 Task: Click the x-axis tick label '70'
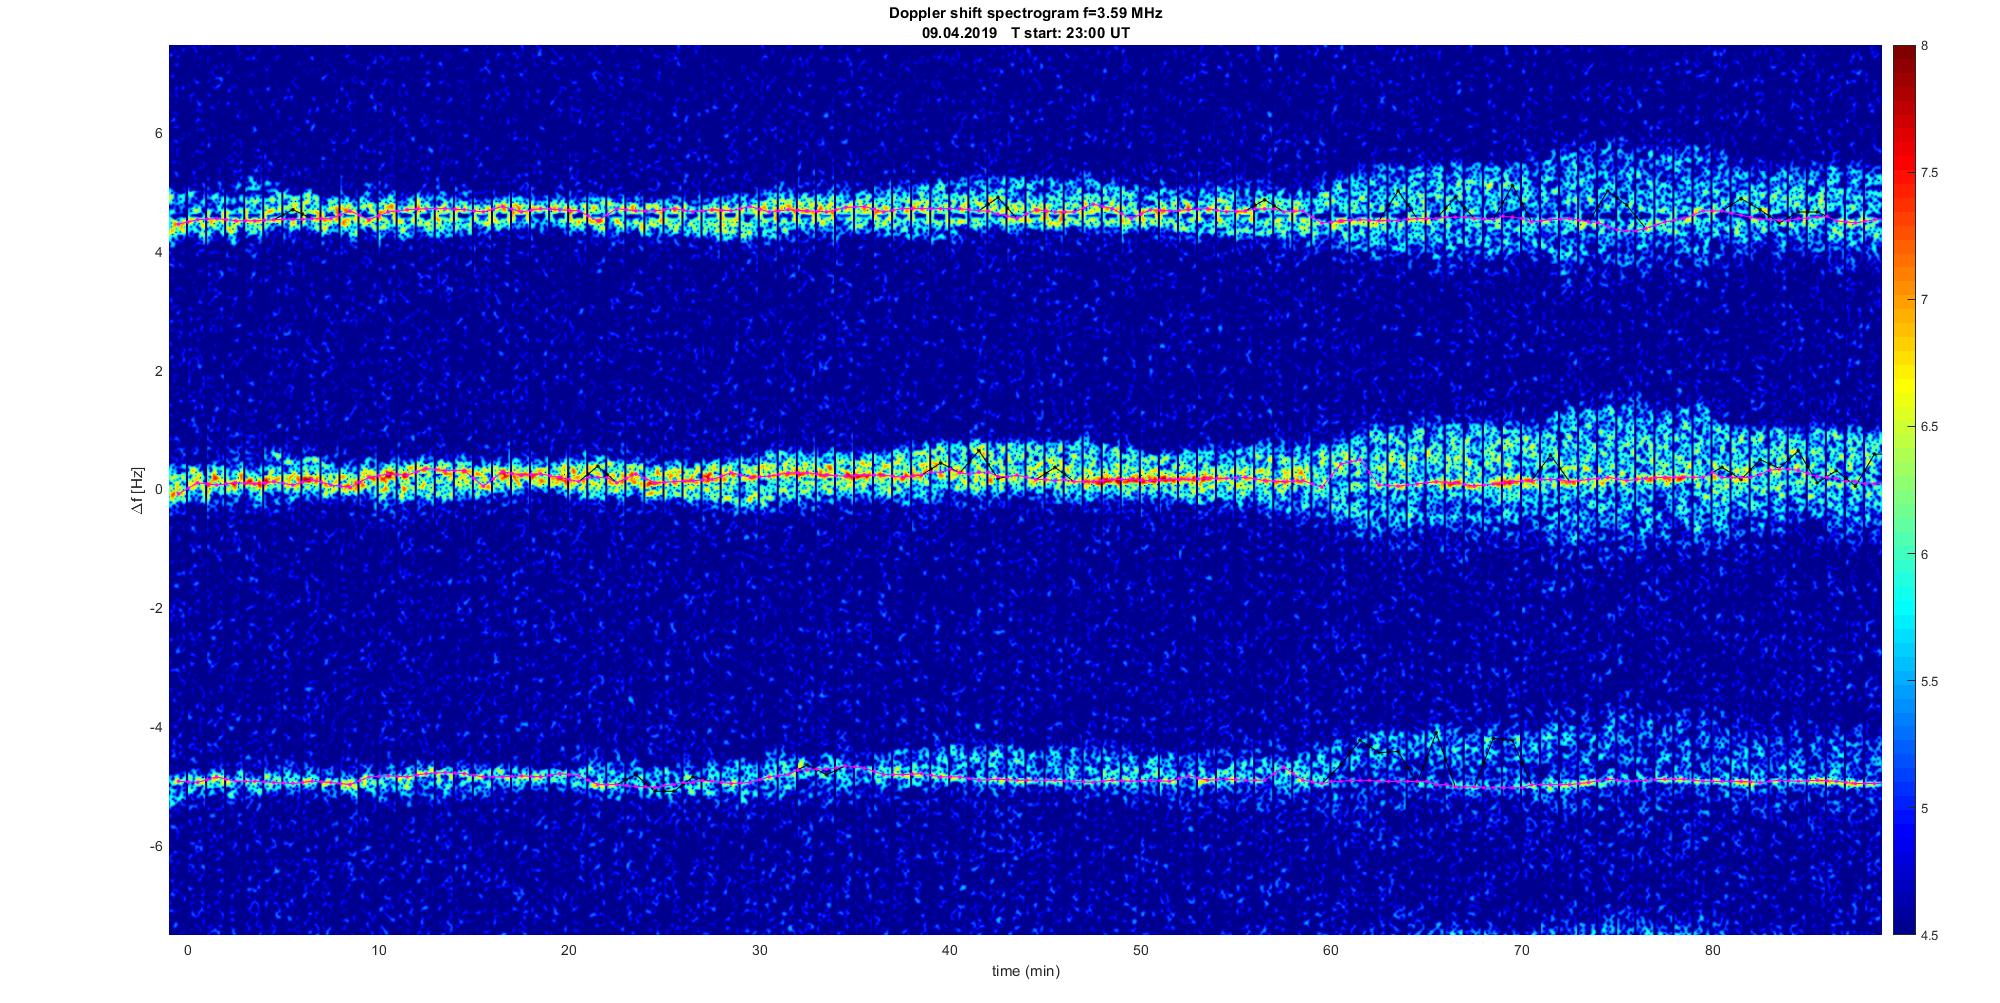click(1522, 950)
